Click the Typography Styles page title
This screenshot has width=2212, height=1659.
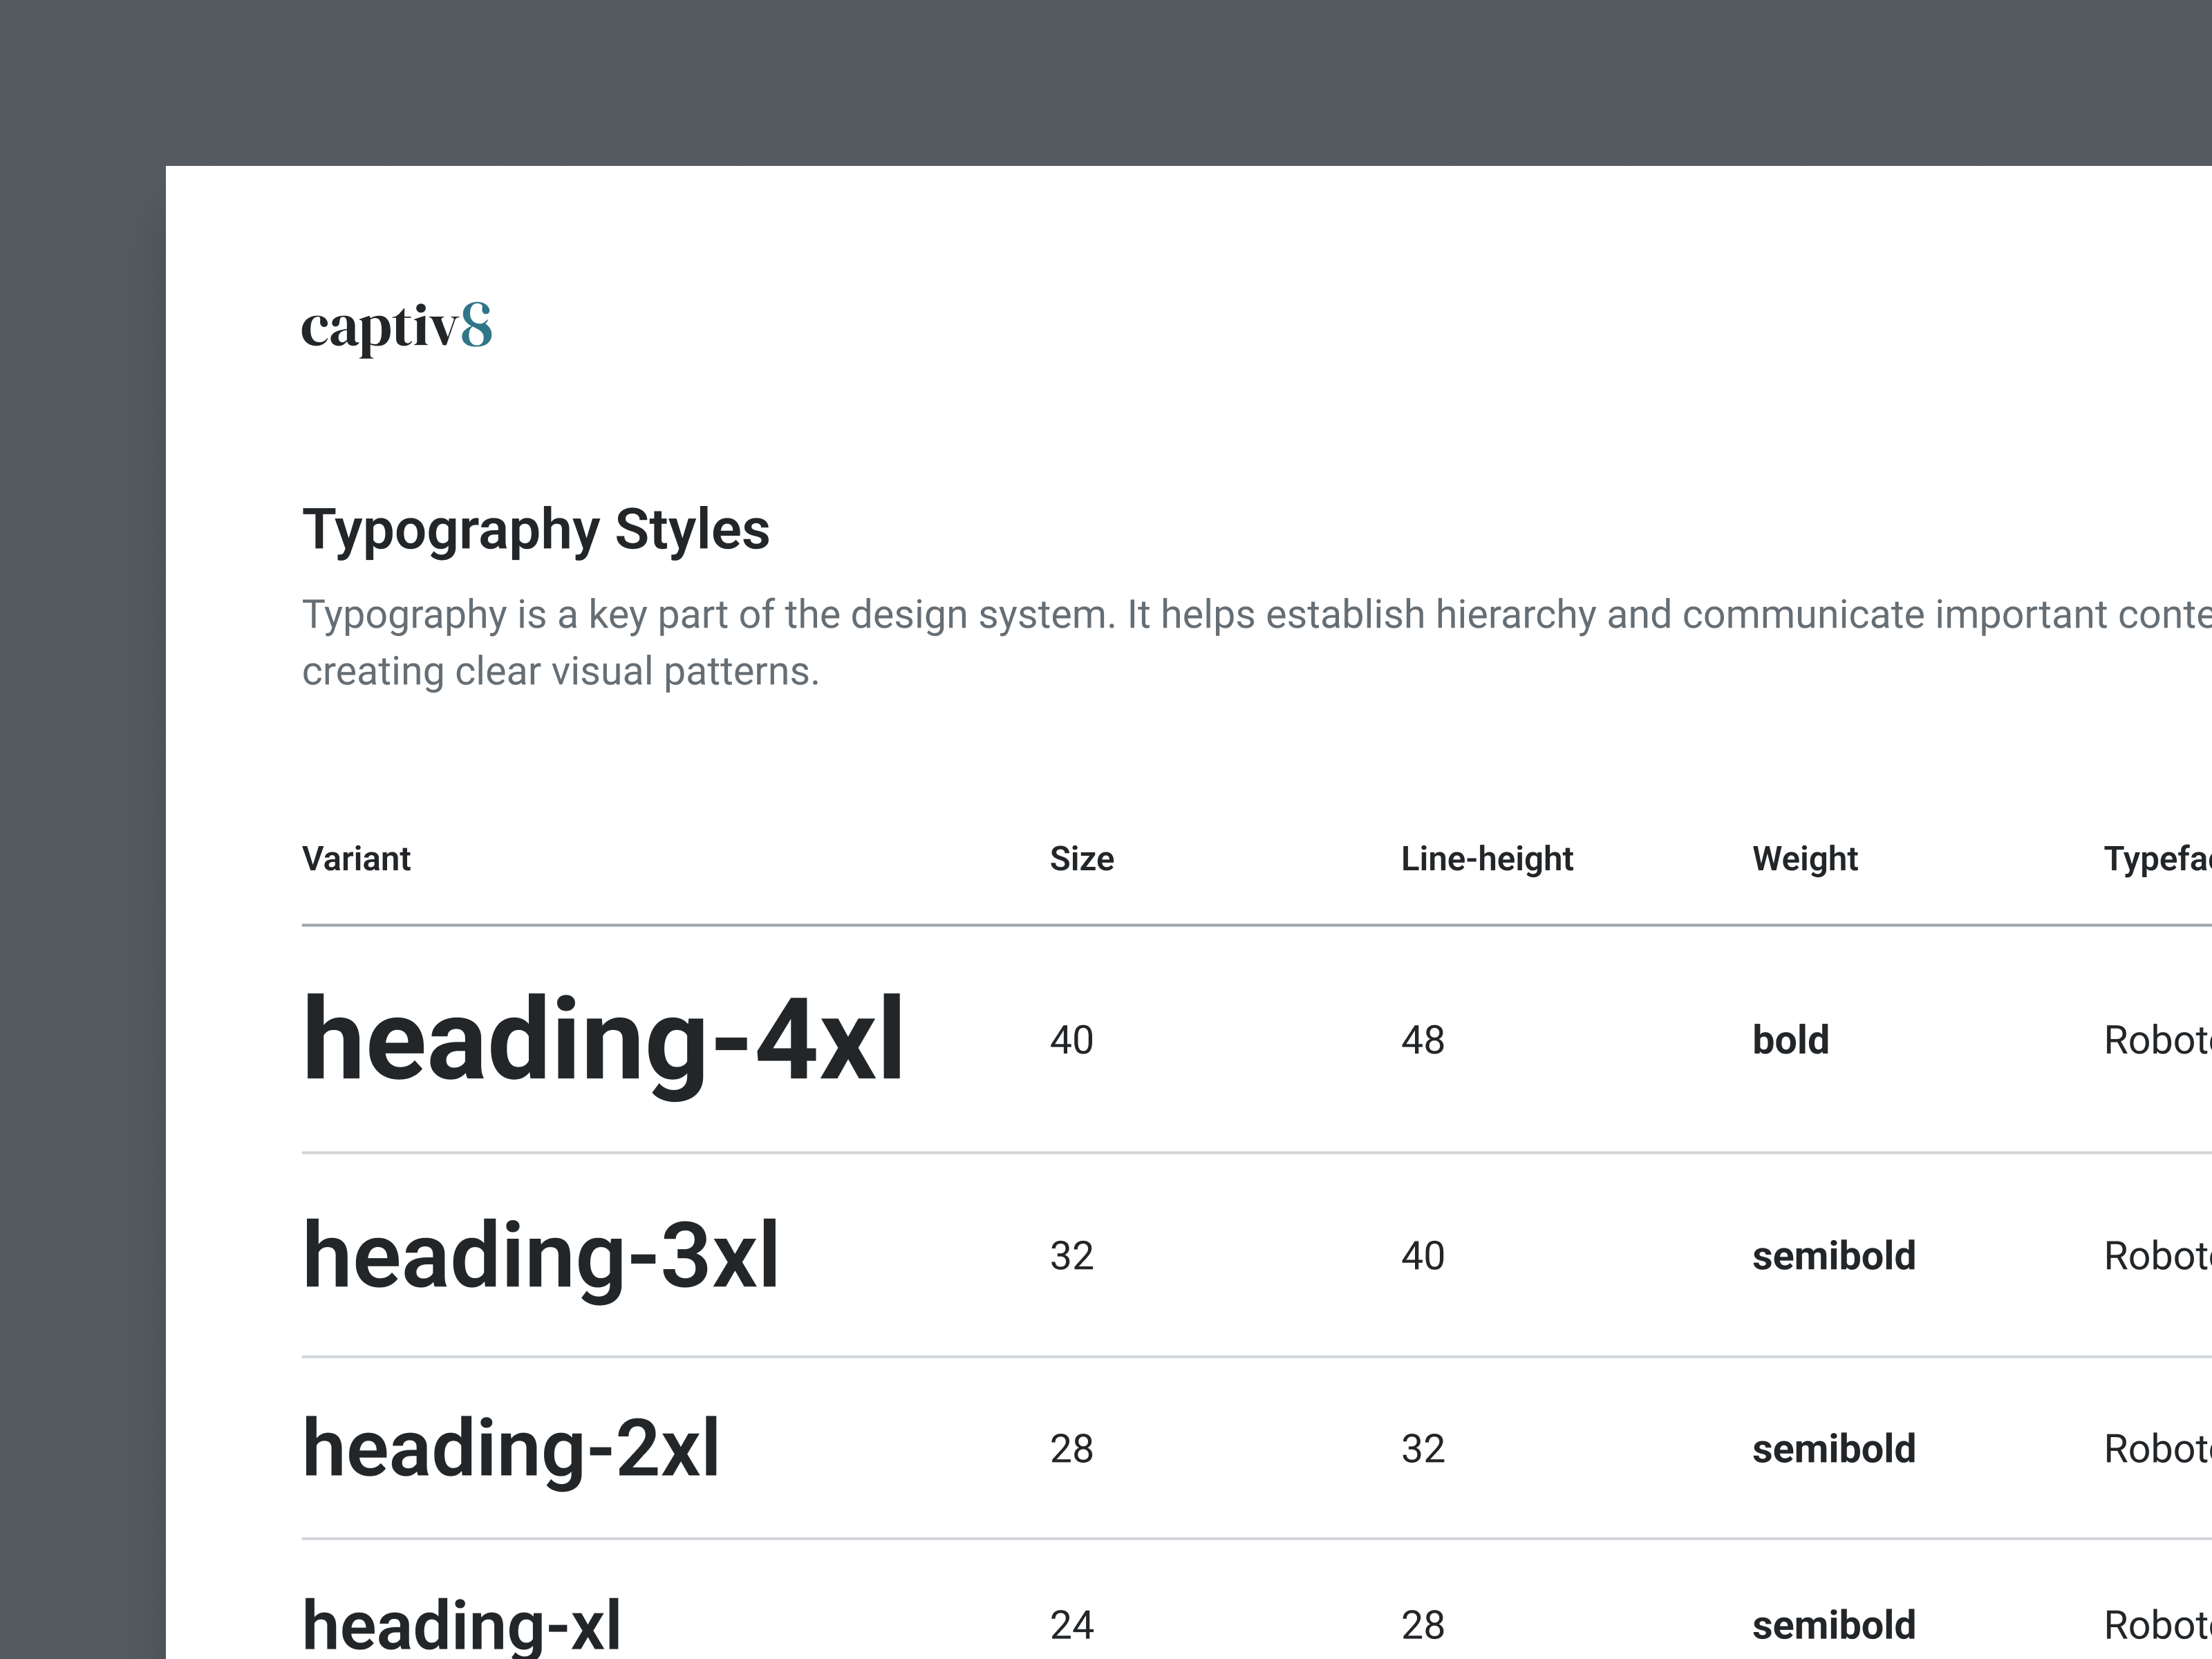(536, 531)
